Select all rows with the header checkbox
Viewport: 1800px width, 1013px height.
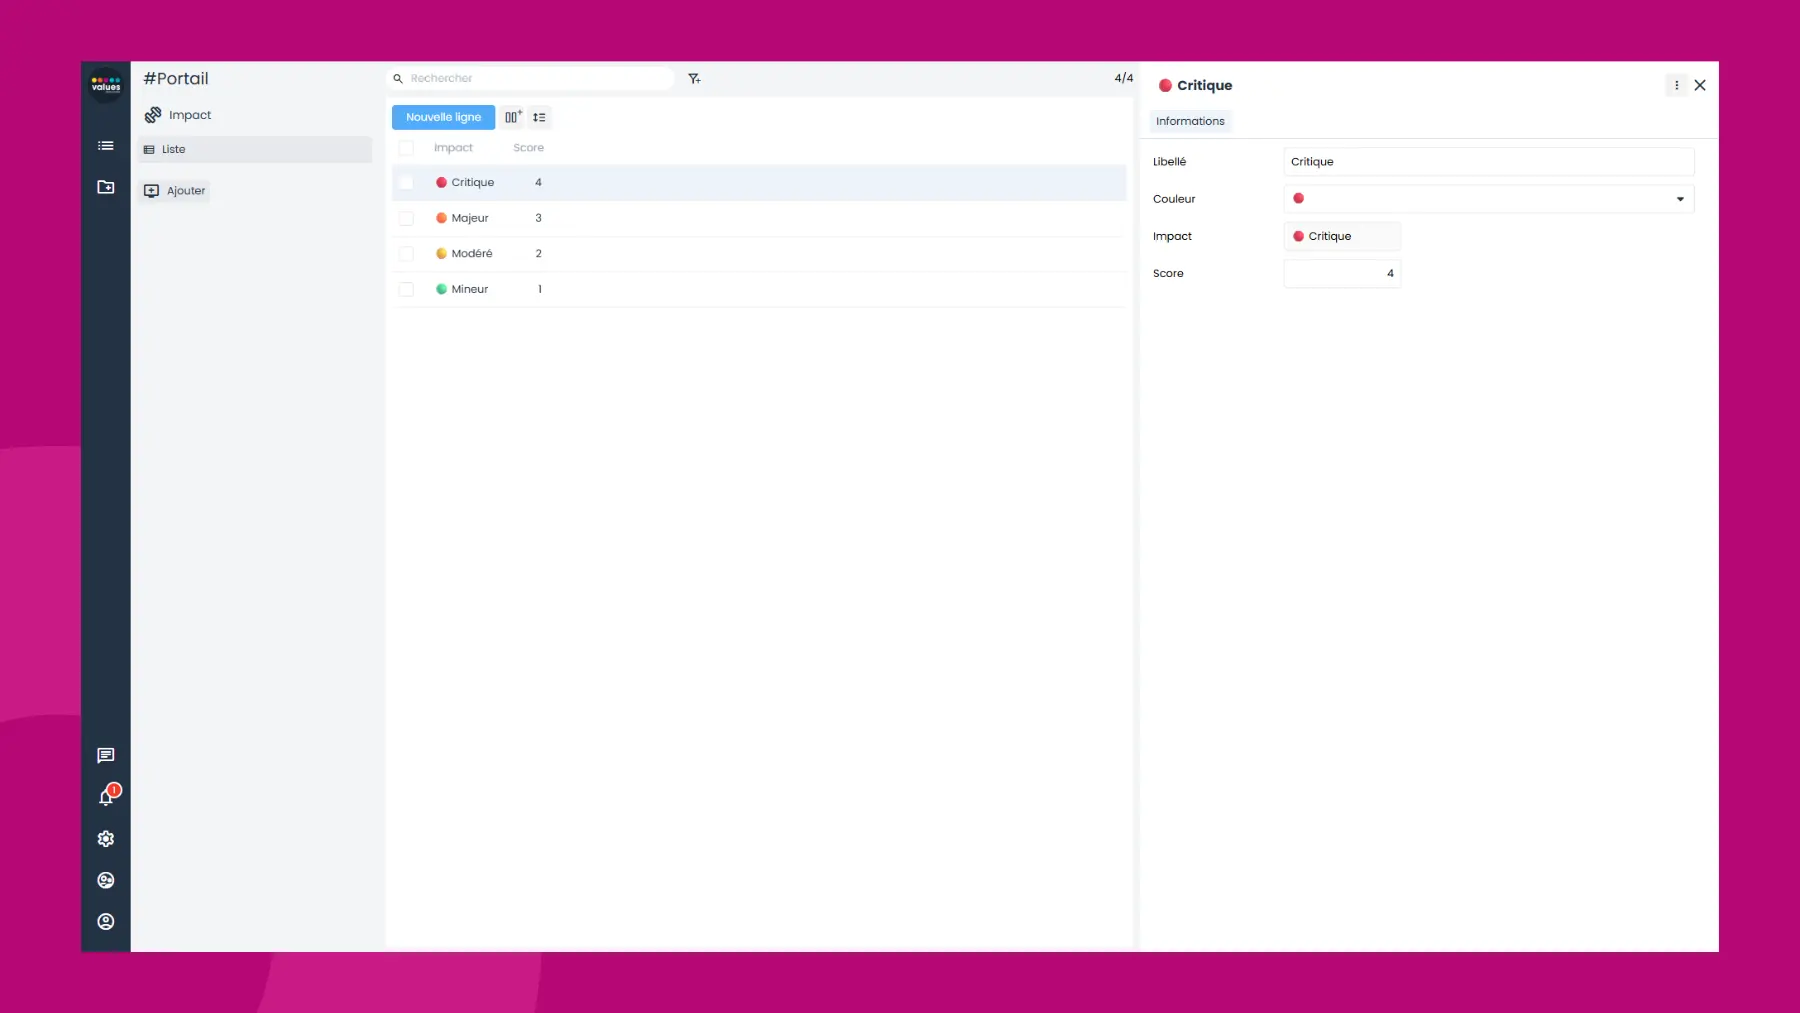coord(407,147)
